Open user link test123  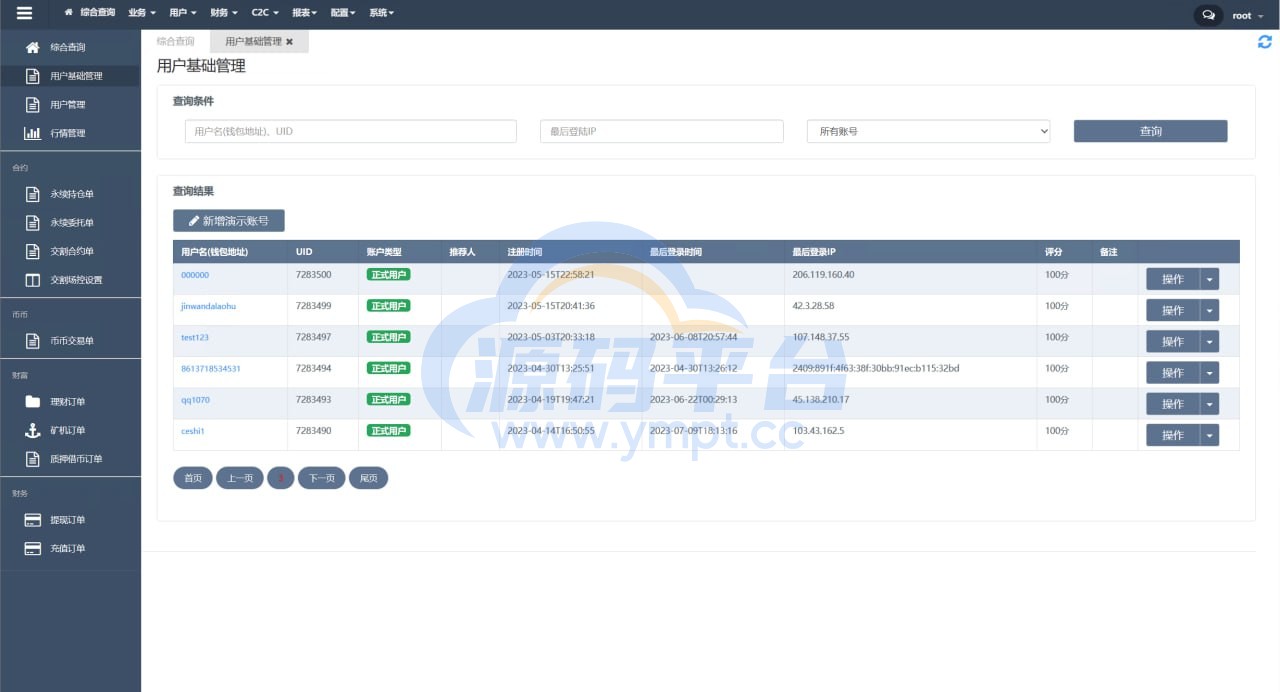(x=195, y=337)
